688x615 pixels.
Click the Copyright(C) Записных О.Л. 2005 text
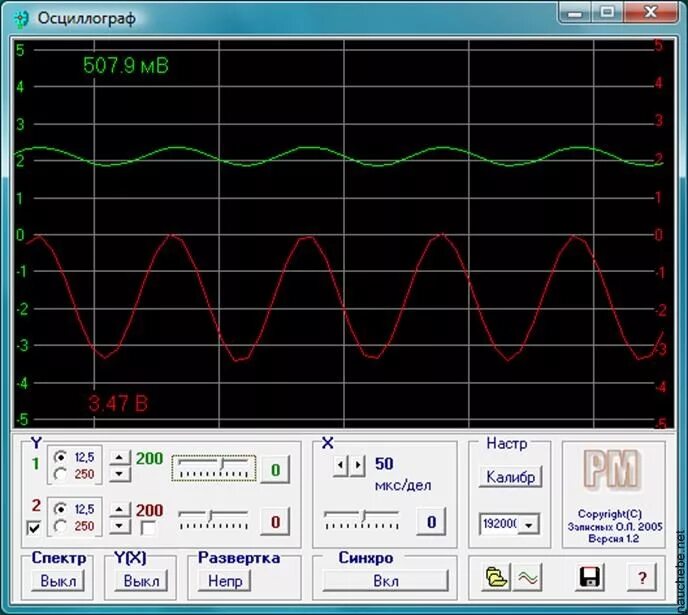(613, 520)
